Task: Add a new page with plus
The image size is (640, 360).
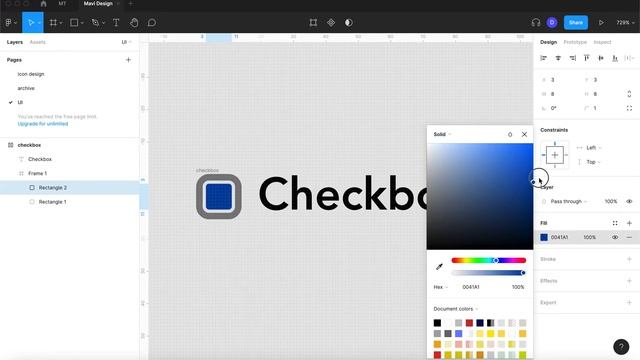Action: tap(128, 60)
